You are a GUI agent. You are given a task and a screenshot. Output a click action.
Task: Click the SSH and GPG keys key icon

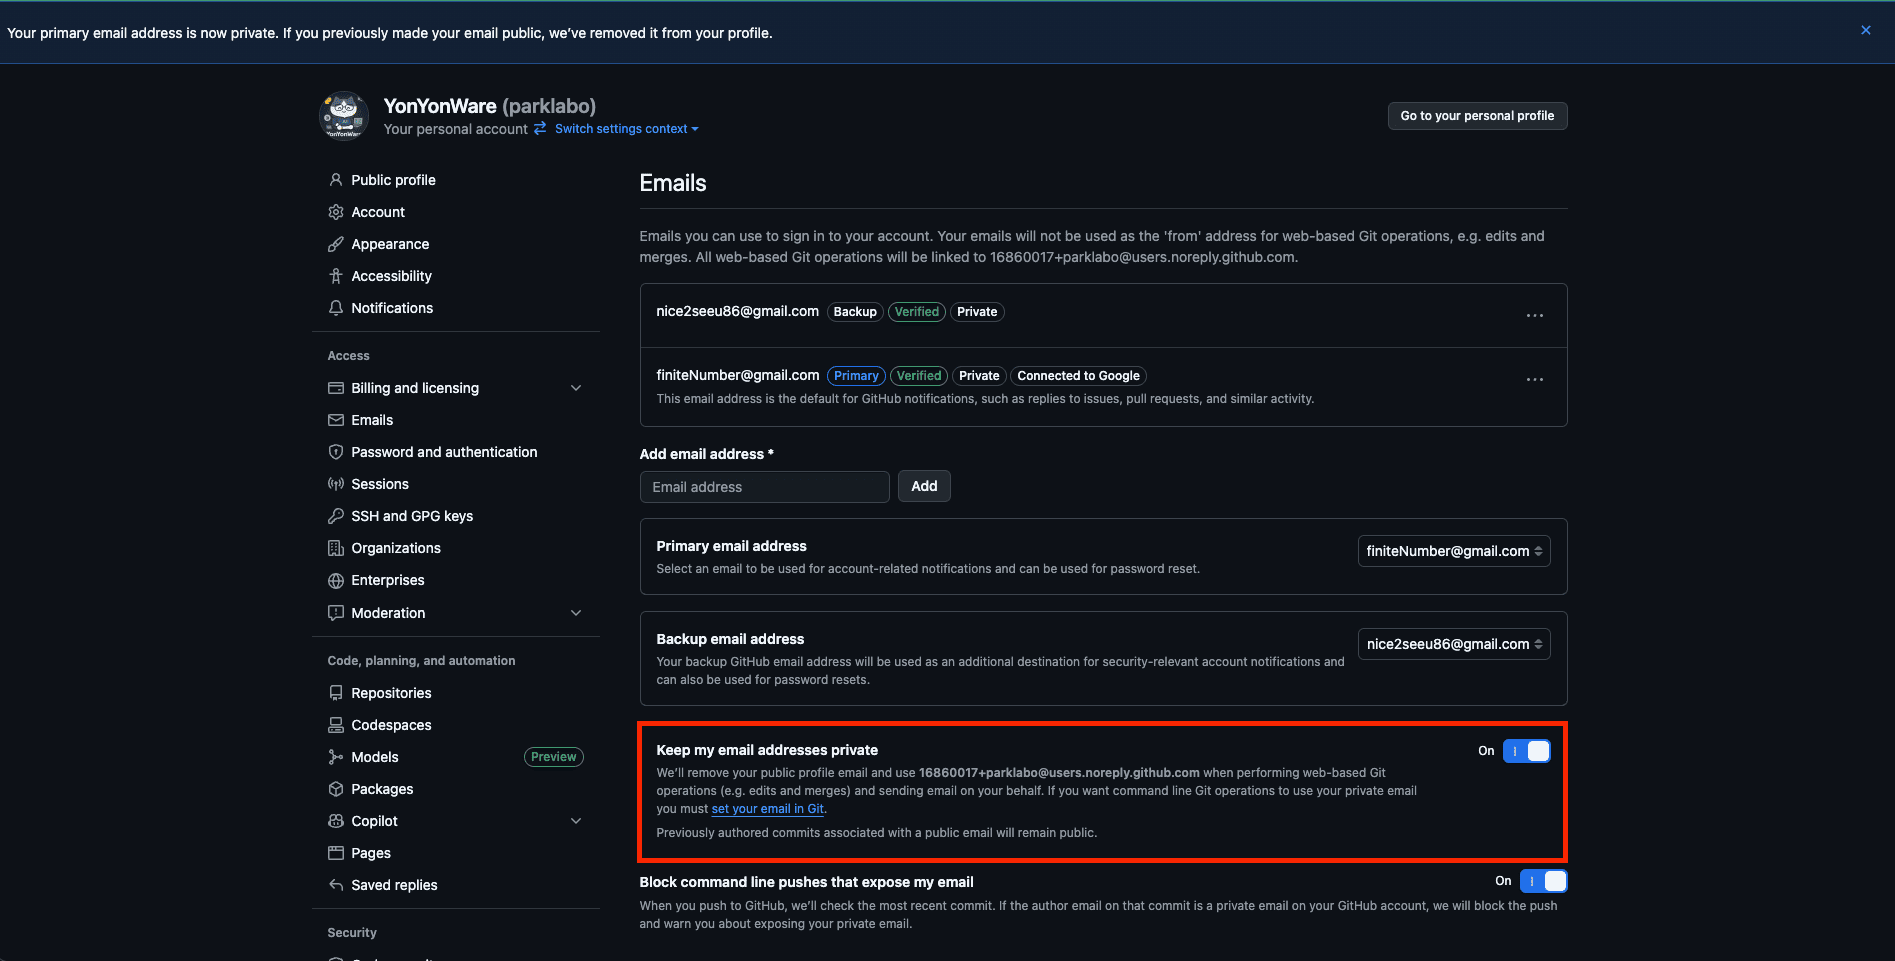(336, 516)
